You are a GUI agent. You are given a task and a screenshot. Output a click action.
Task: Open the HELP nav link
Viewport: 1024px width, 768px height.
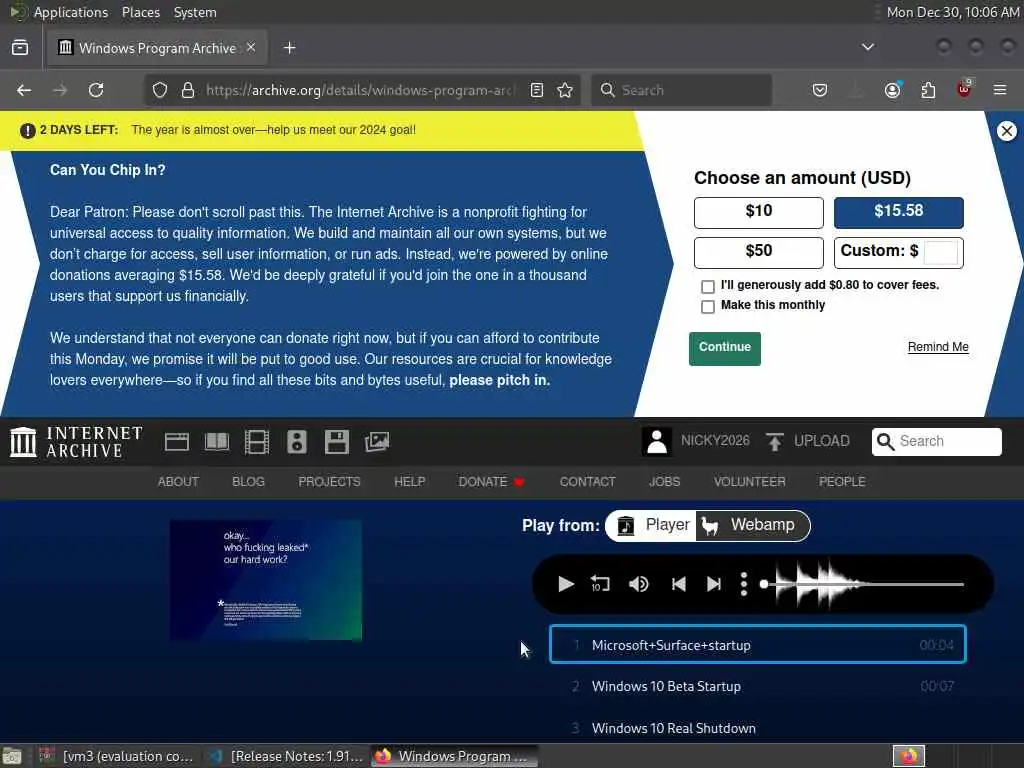pos(409,482)
